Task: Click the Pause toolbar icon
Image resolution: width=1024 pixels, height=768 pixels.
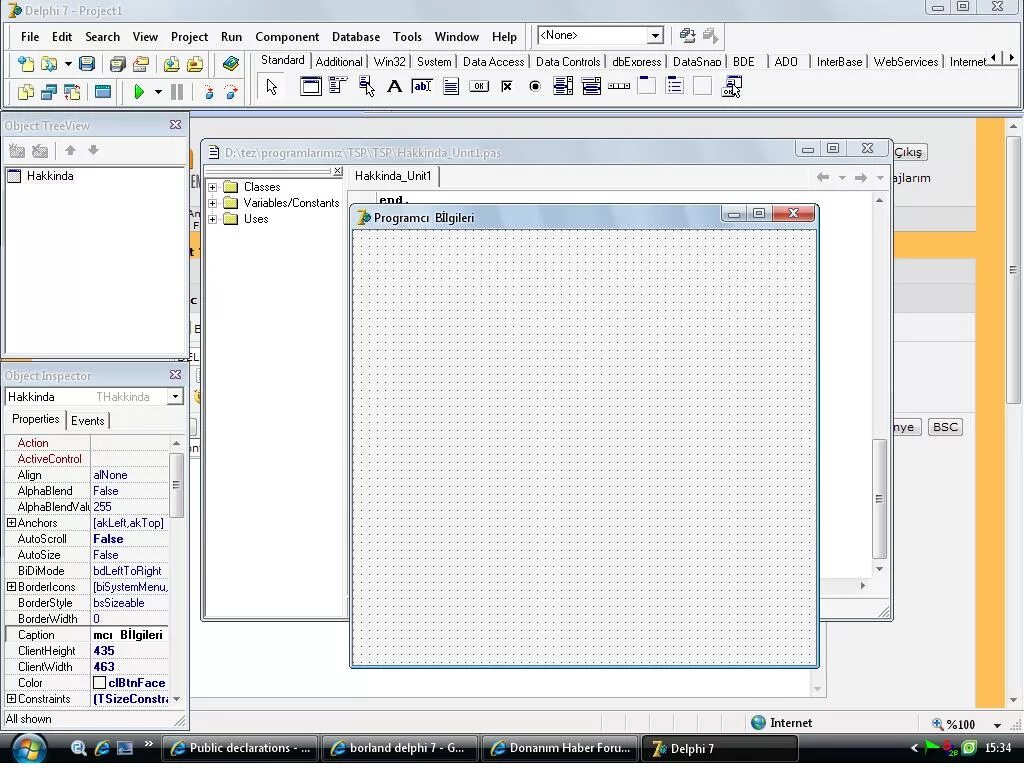Action: click(x=177, y=92)
